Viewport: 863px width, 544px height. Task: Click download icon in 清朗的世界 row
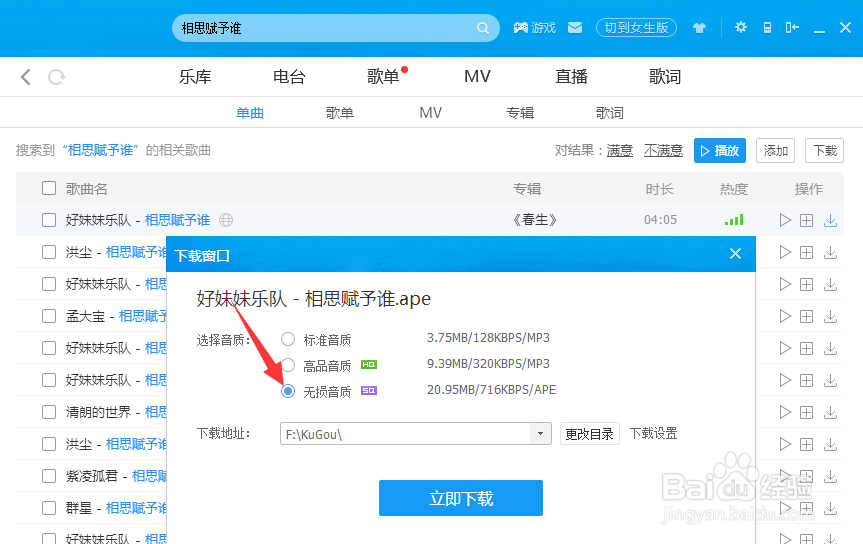pyautogui.click(x=830, y=412)
